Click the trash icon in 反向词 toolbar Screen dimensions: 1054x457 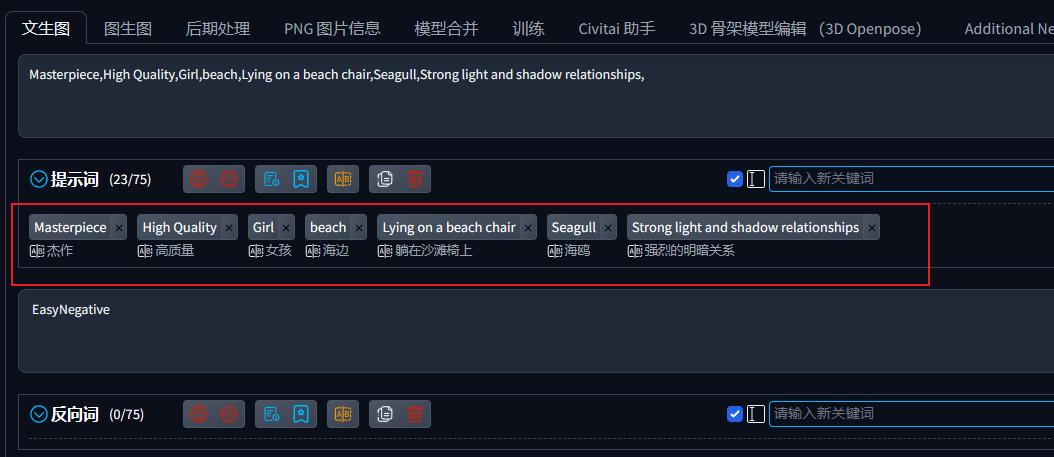pyautogui.click(x=415, y=414)
